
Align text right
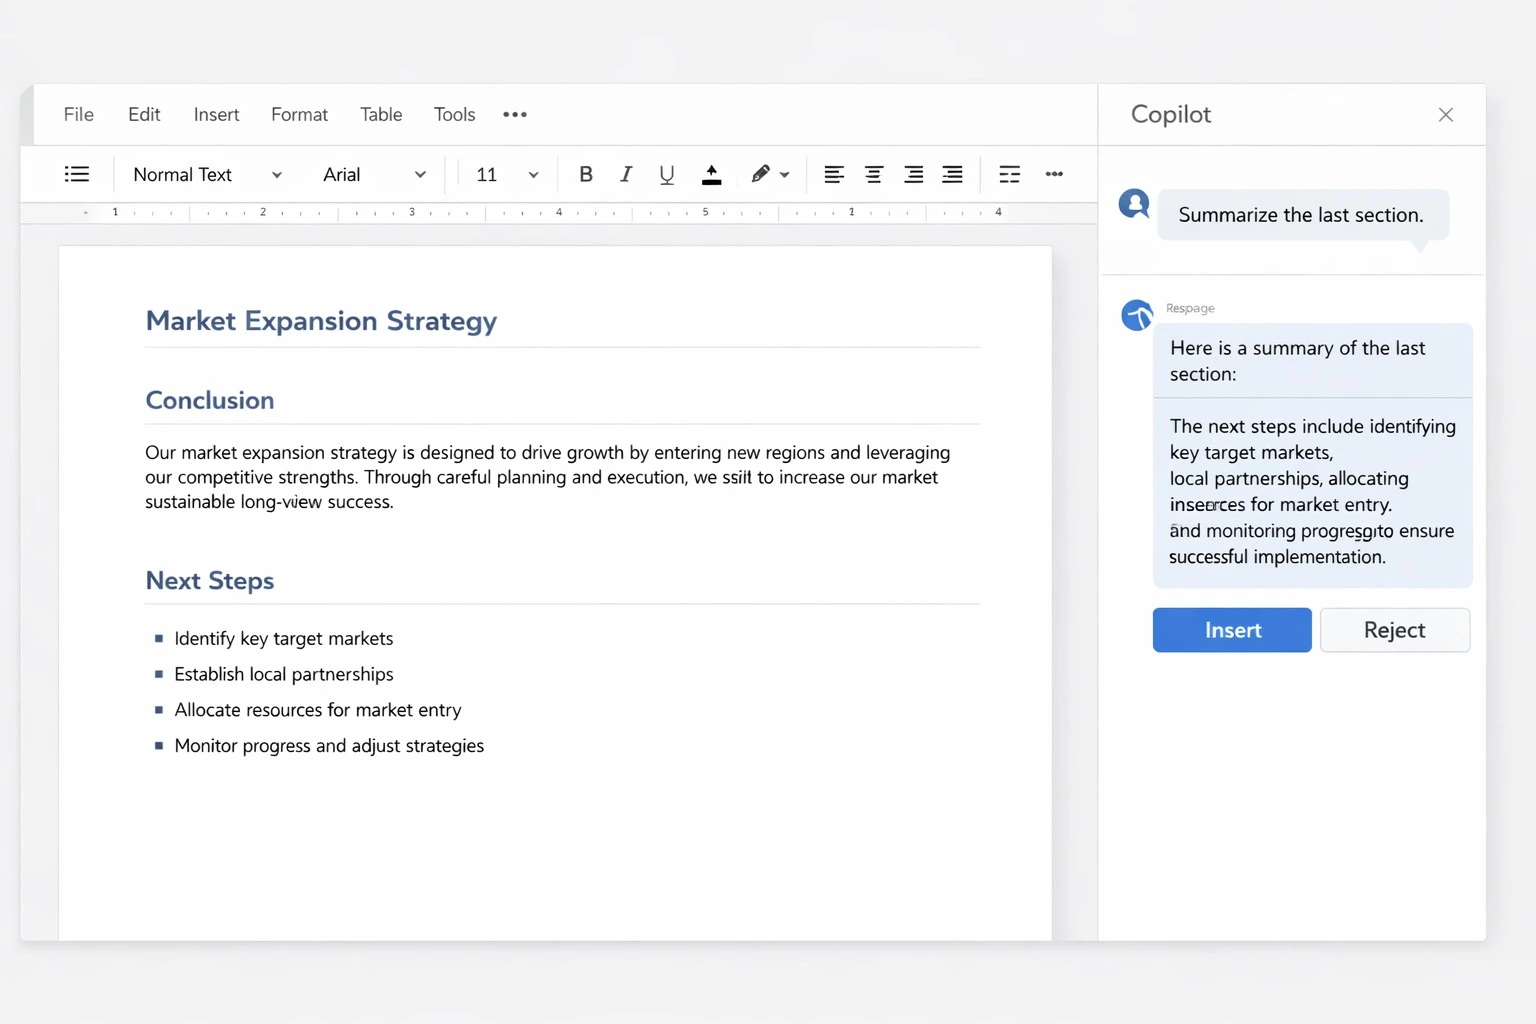coord(913,174)
